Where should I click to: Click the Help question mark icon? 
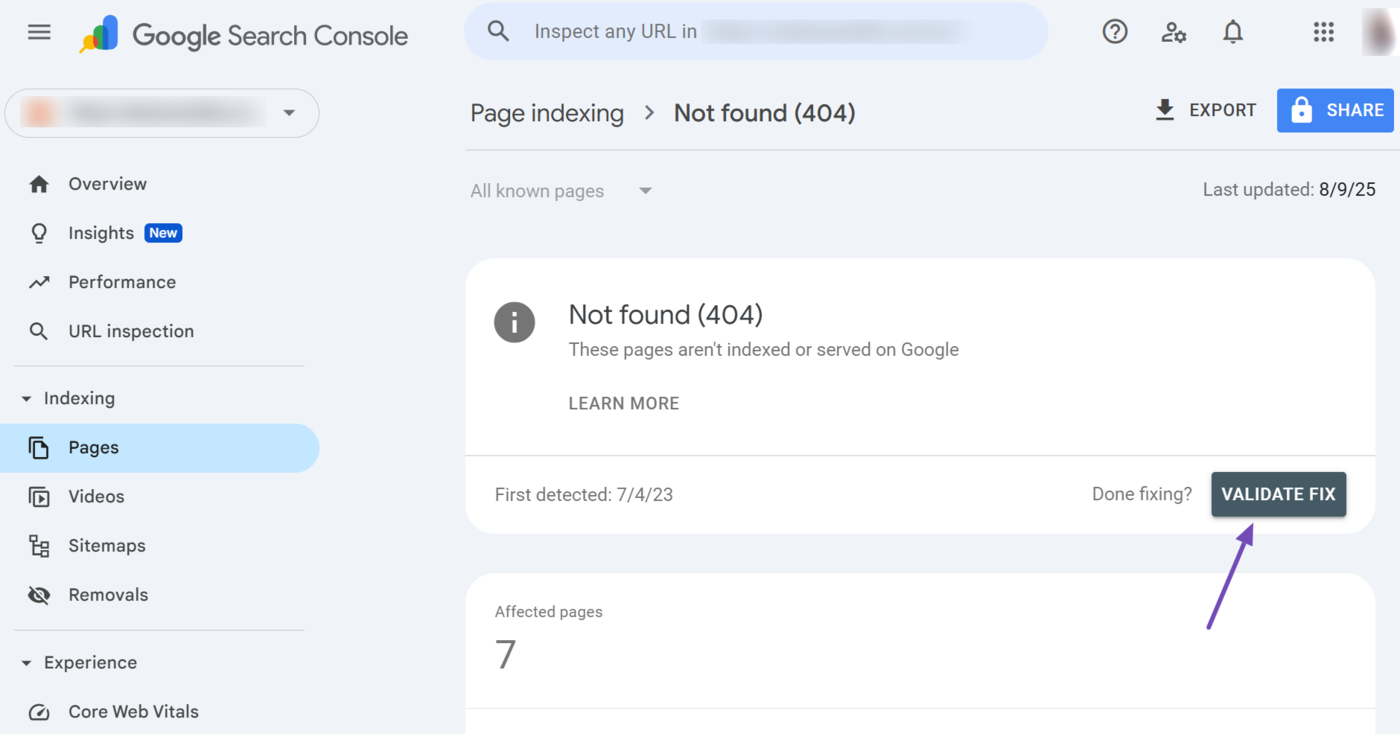click(x=1115, y=32)
